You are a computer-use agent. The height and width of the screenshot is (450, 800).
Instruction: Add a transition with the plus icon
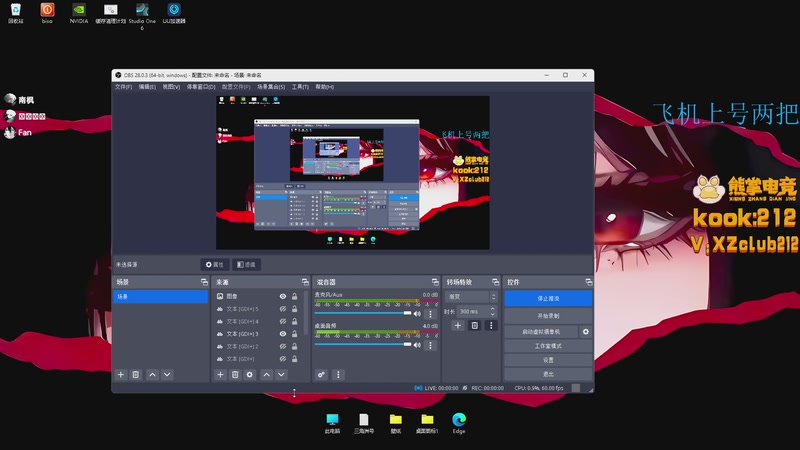pyautogui.click(x=458, y=325)
